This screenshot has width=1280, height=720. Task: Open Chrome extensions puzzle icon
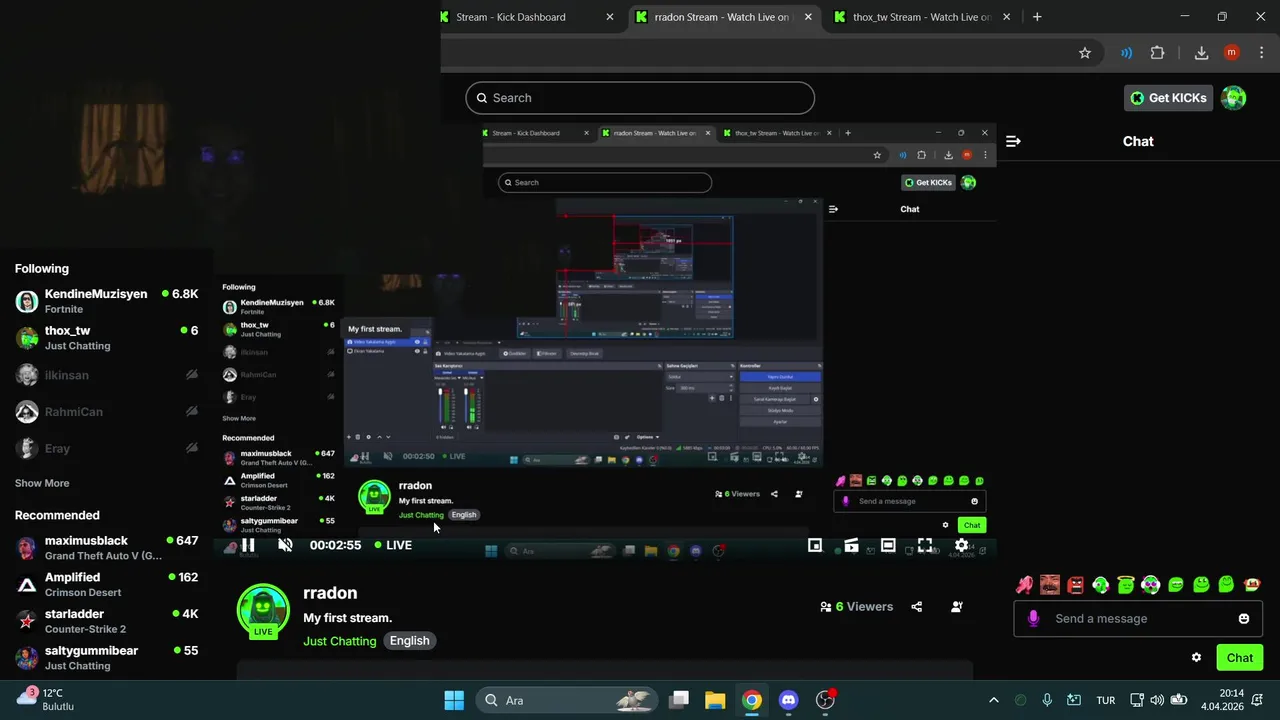pos(1158,53)
